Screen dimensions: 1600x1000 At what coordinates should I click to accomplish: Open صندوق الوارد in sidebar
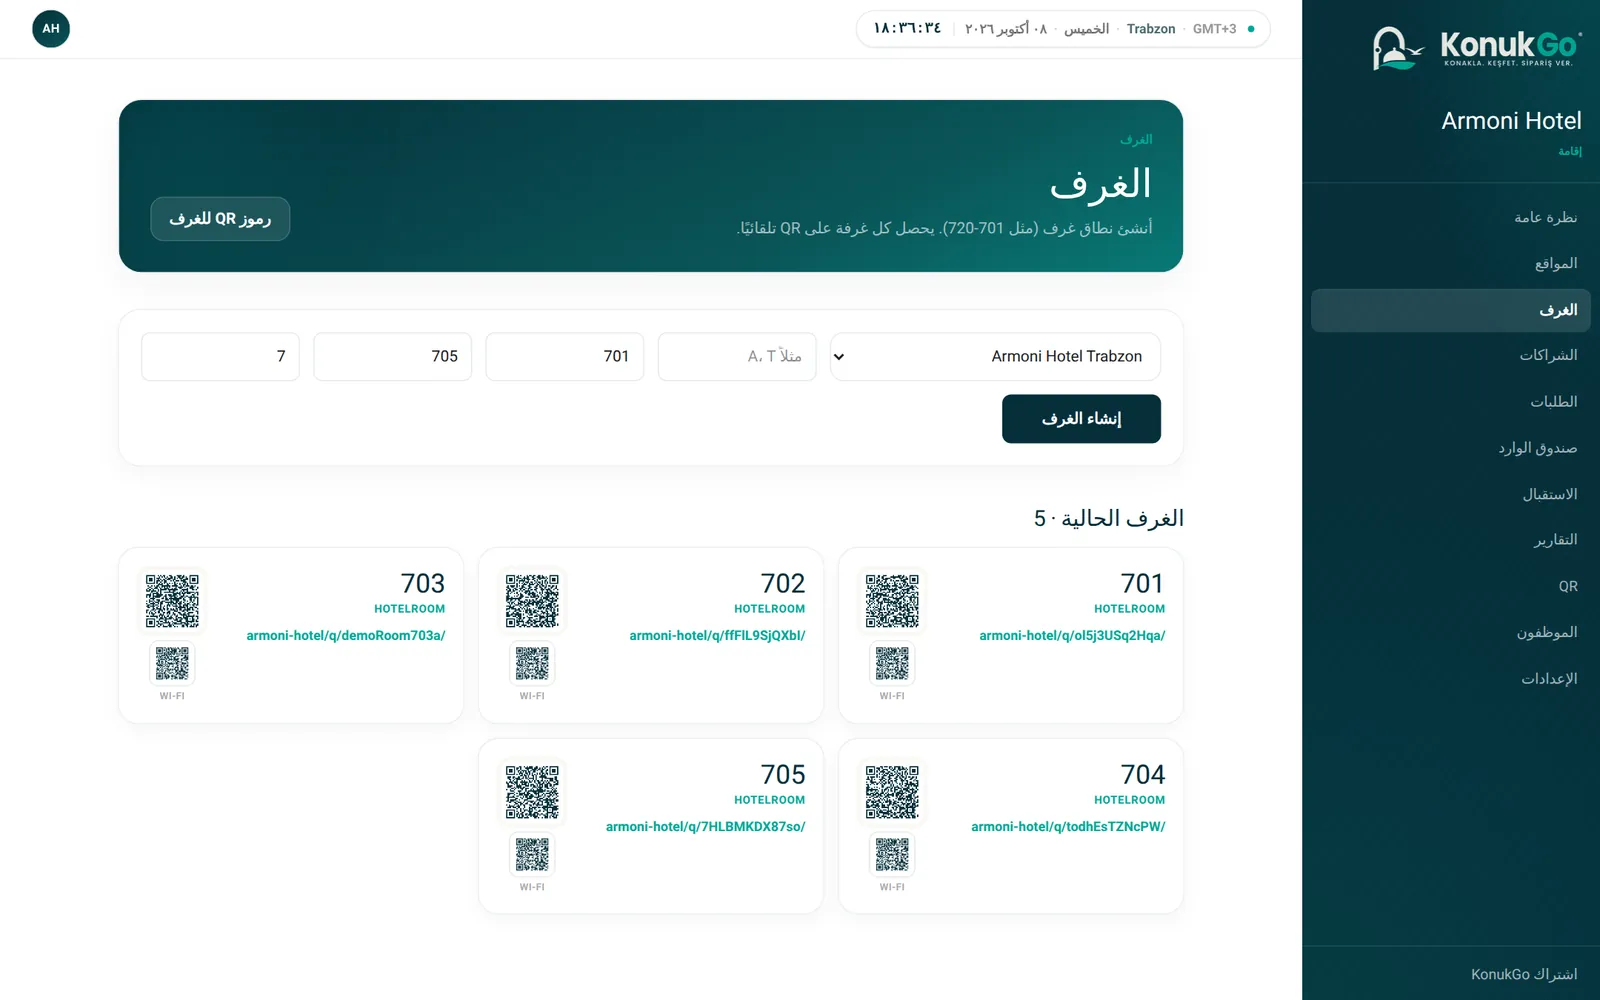[1451, 448]
